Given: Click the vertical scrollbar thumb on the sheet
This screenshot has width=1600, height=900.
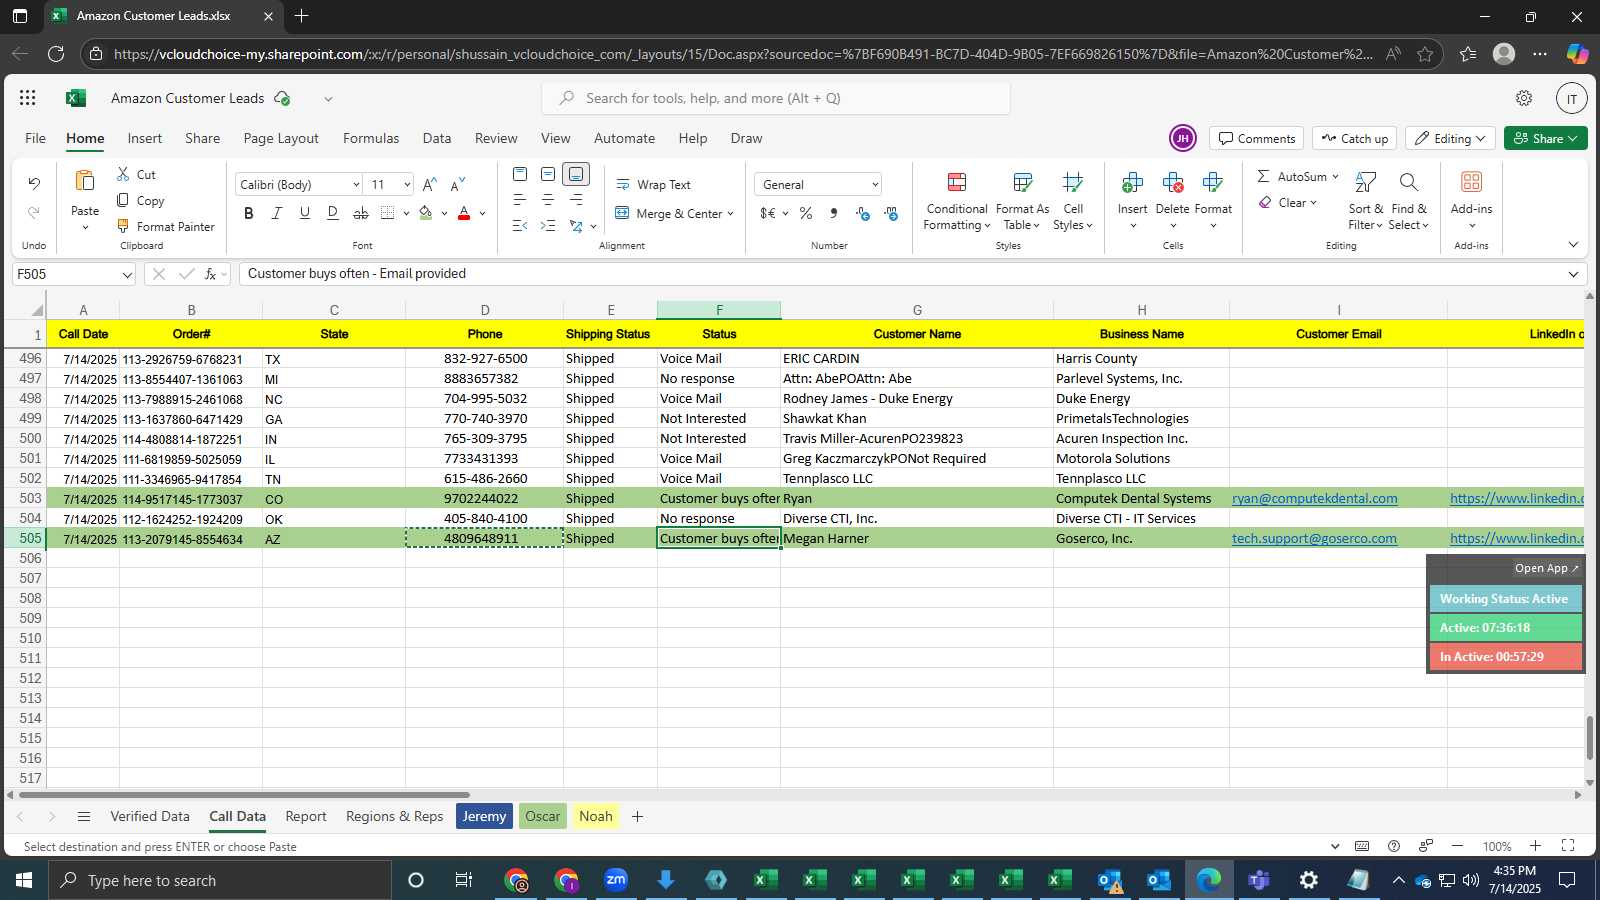Looking at the screenshot, I should click(x=1590, y=738).
